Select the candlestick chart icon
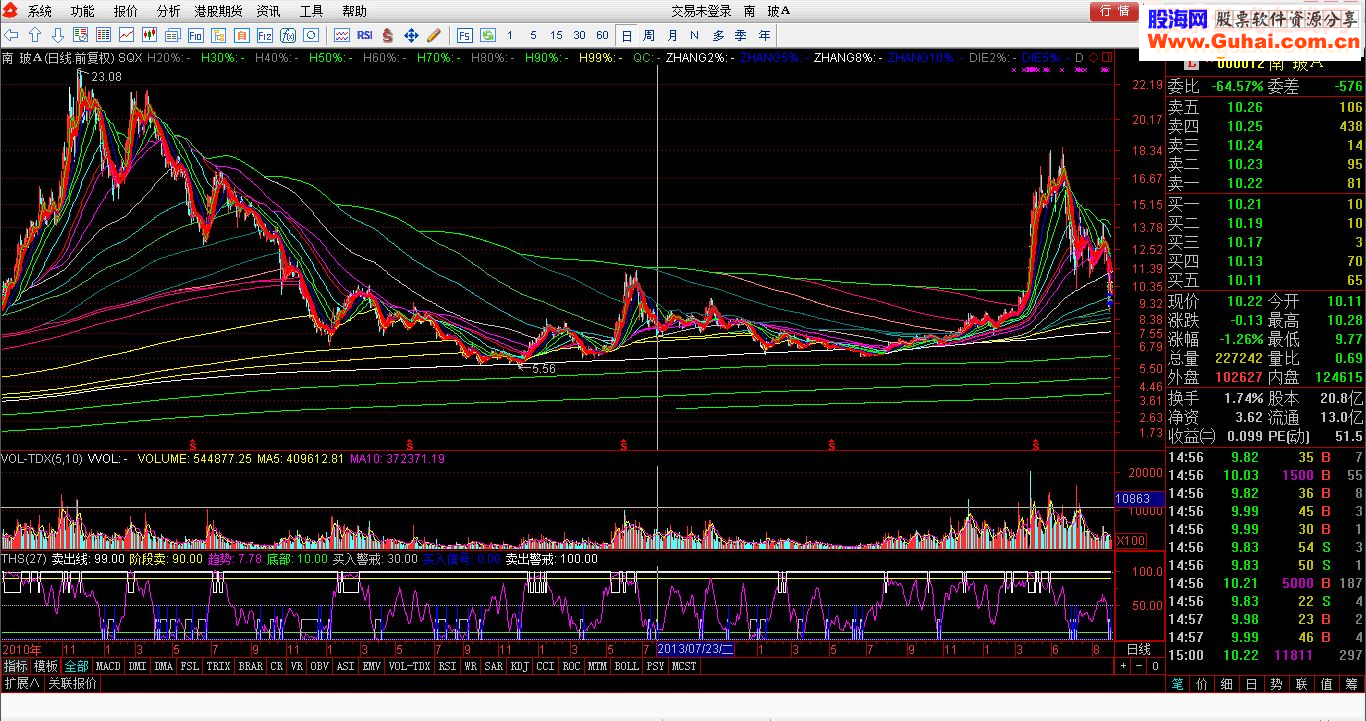The width and height of the screenshot is (1366, 721). (149, 35)
